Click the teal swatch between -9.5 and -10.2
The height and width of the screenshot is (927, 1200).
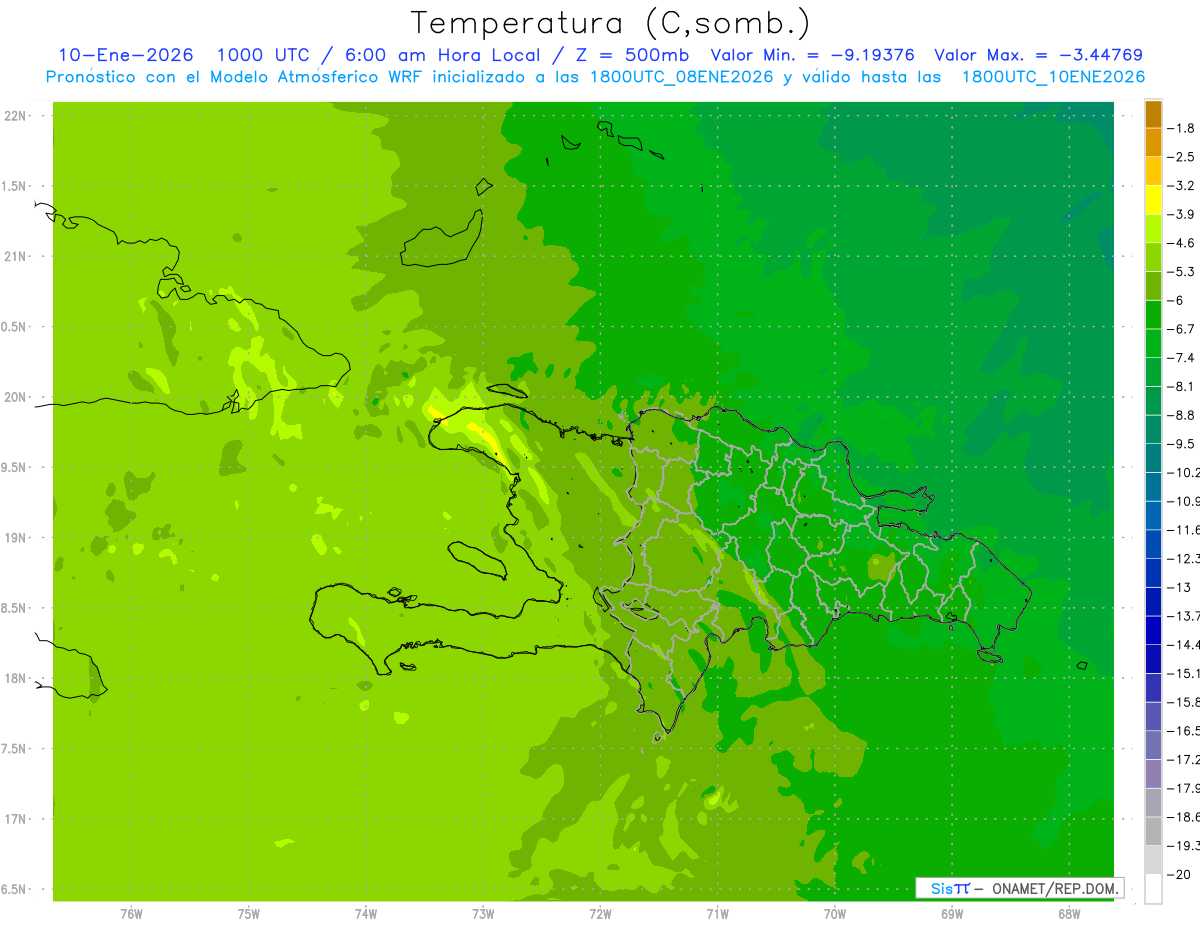(1153, 458)
